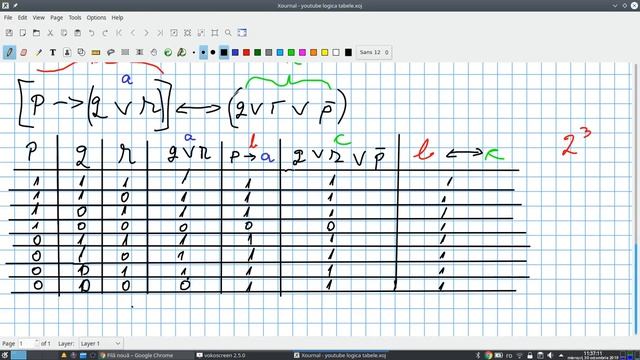Pick the blue color swatch

[x=235, y=52]
